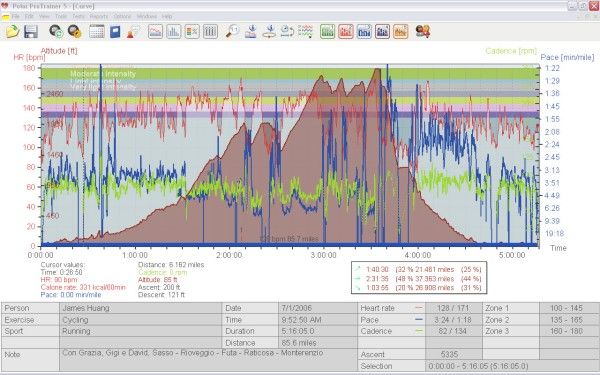Click the 3:00:00 mark on time axis
This screenshot has width=600, height=375.
coord(323,255)
